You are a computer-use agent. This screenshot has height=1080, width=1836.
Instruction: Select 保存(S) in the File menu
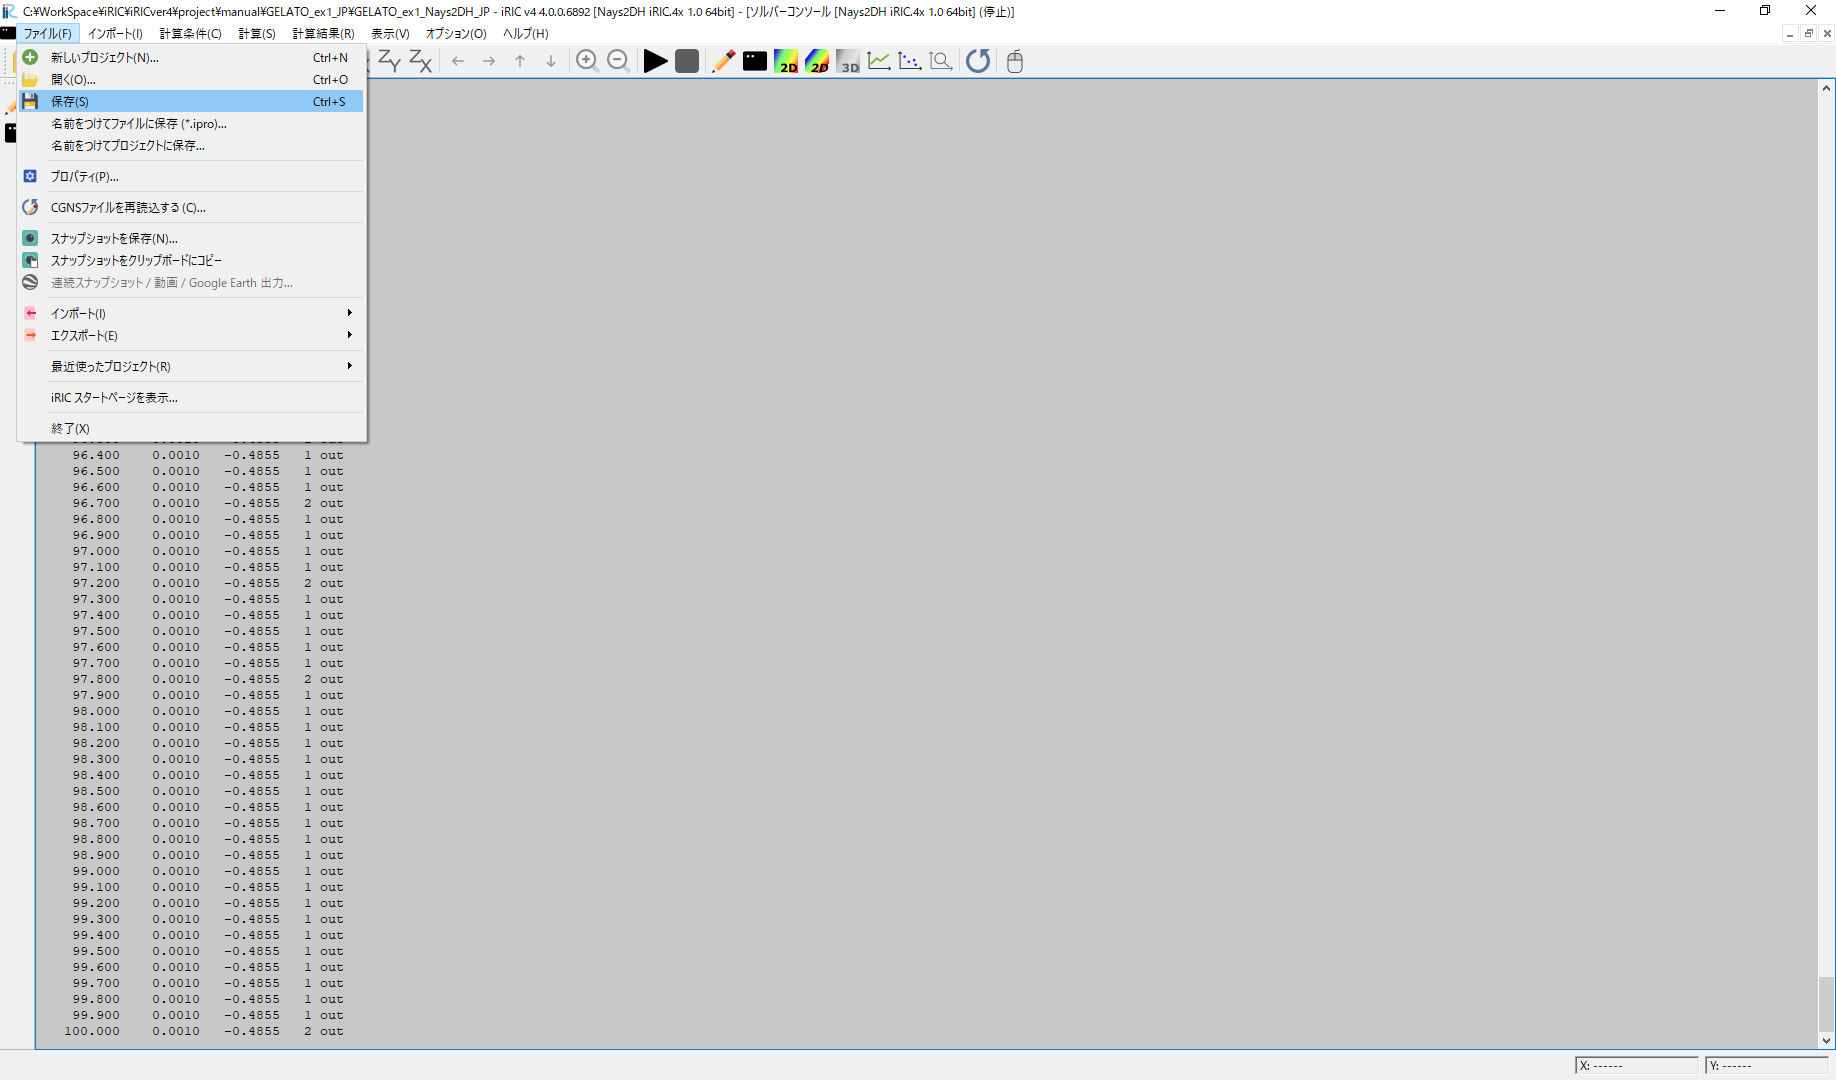(x=191, y=101)
